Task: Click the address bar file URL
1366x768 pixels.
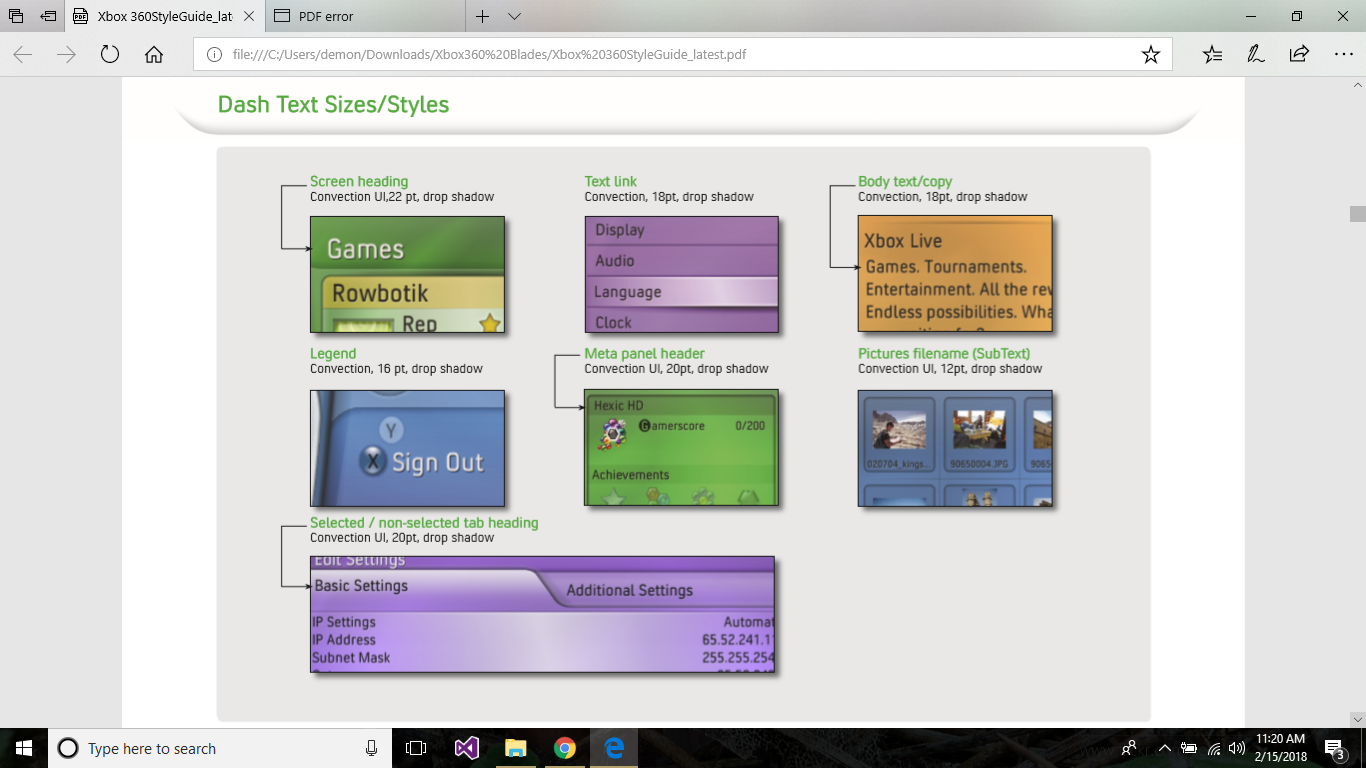Action: (x=489, y=55)
